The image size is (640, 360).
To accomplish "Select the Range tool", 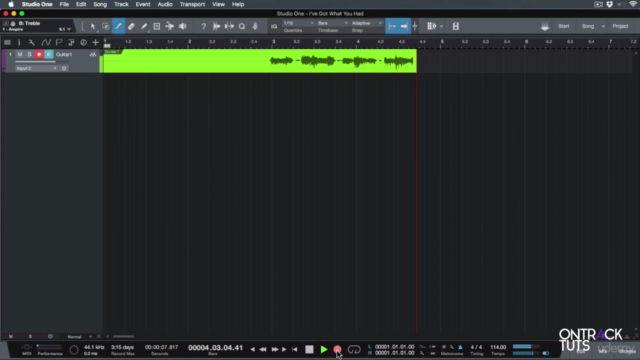I will [x=105, y=27].
